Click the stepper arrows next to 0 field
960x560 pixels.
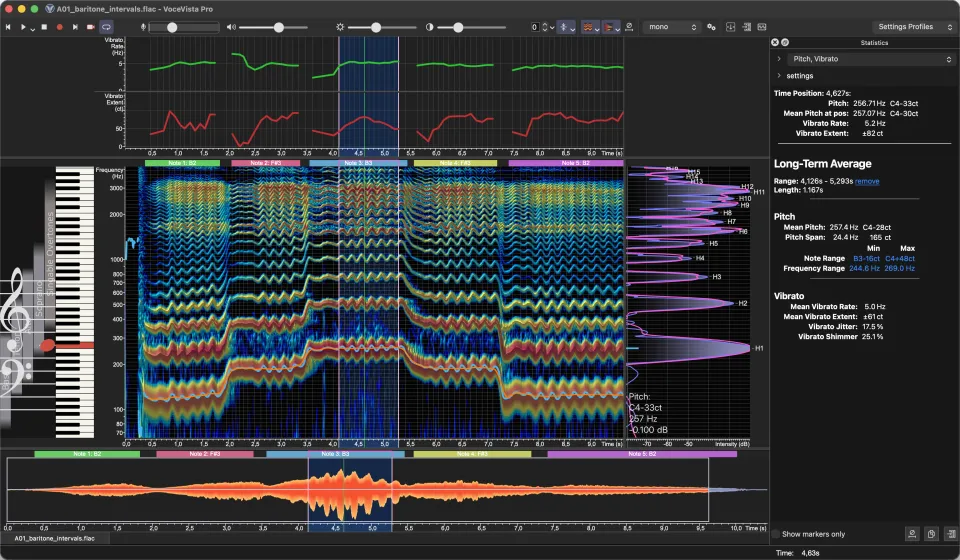click(x=544, y=27)
